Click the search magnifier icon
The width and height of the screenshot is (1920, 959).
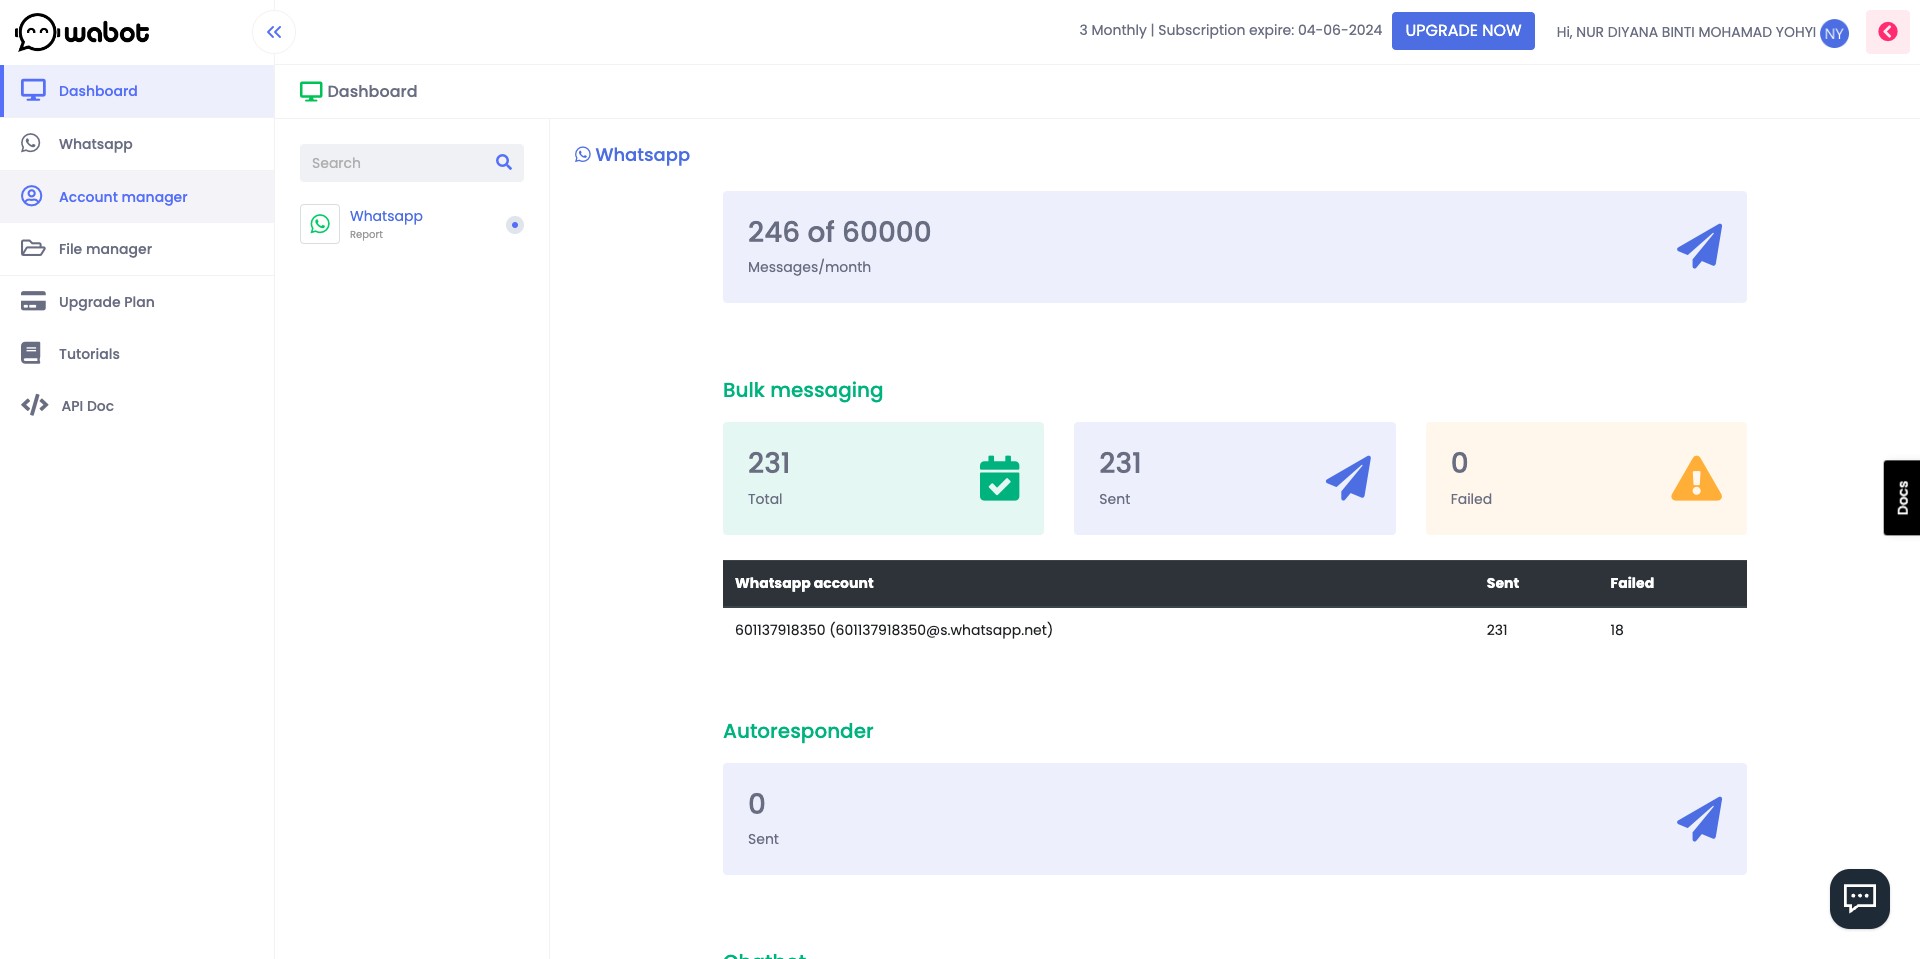point(504,162)
